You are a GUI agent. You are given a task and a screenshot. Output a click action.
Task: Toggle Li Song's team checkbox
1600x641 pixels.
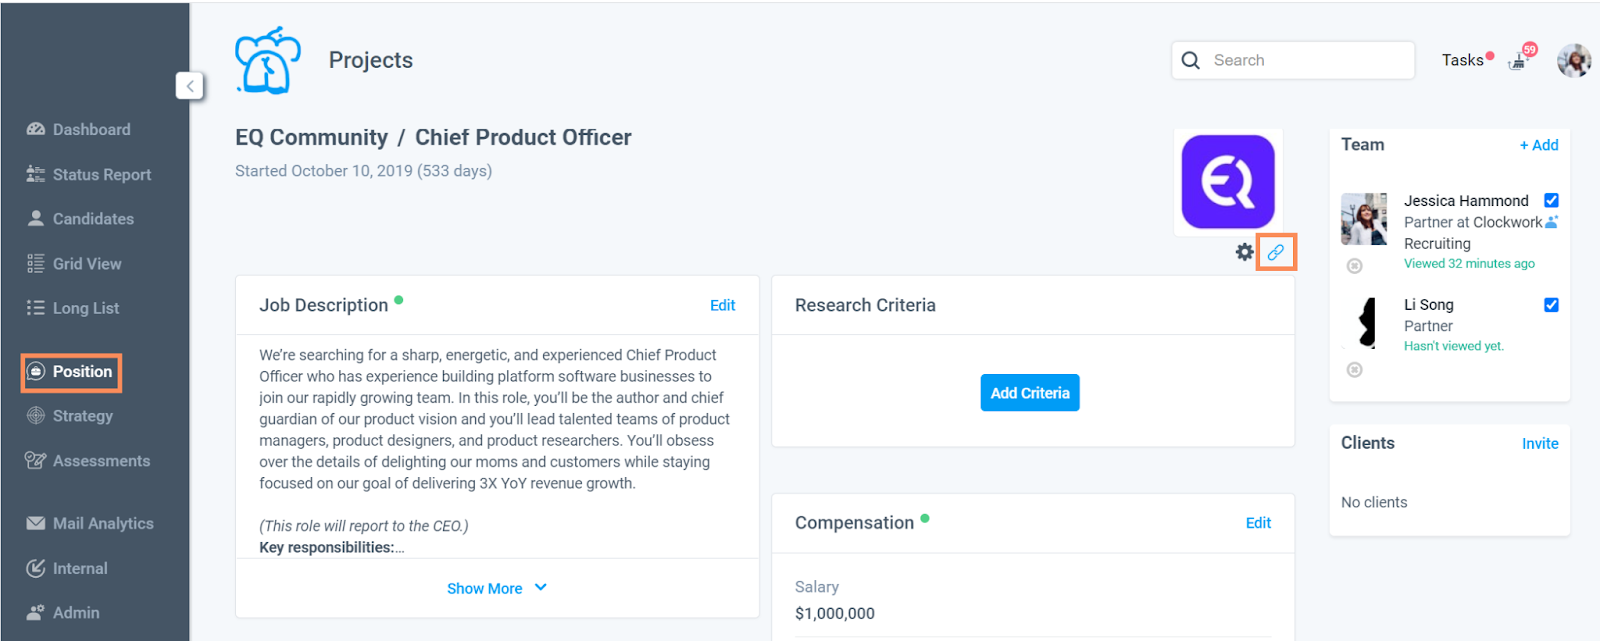(x=1551, y=305)
